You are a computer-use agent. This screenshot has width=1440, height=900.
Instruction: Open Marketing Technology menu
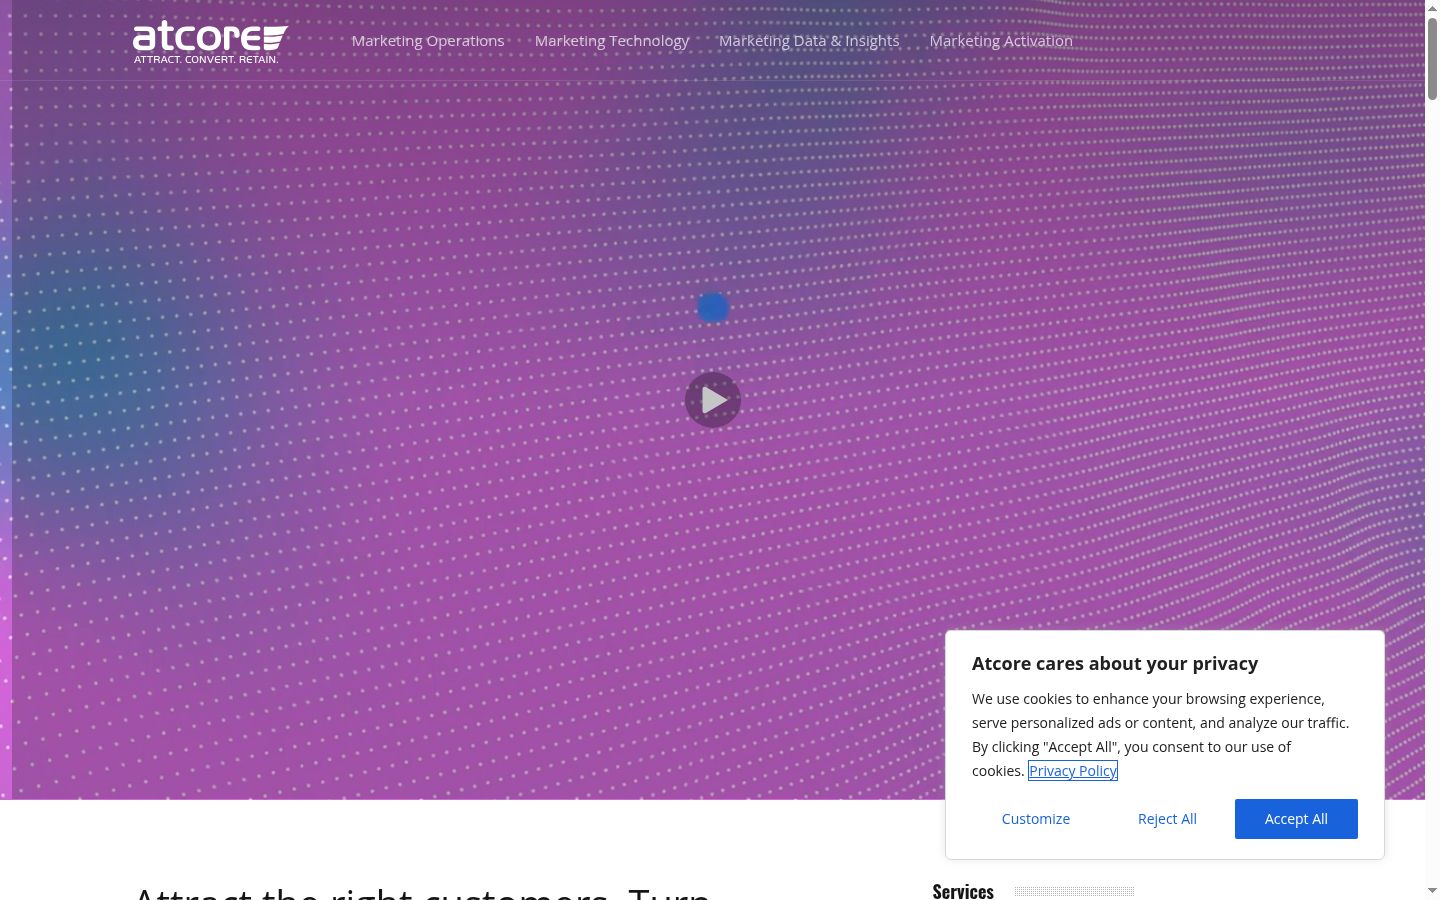(x=612, y=41)
